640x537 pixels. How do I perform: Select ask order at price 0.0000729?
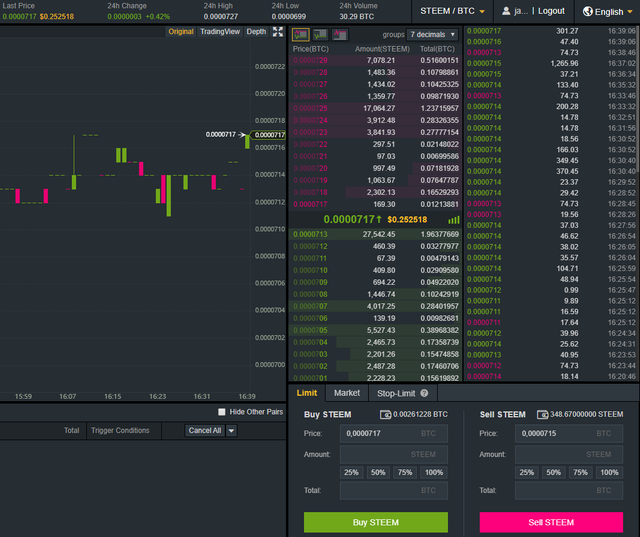376,60
